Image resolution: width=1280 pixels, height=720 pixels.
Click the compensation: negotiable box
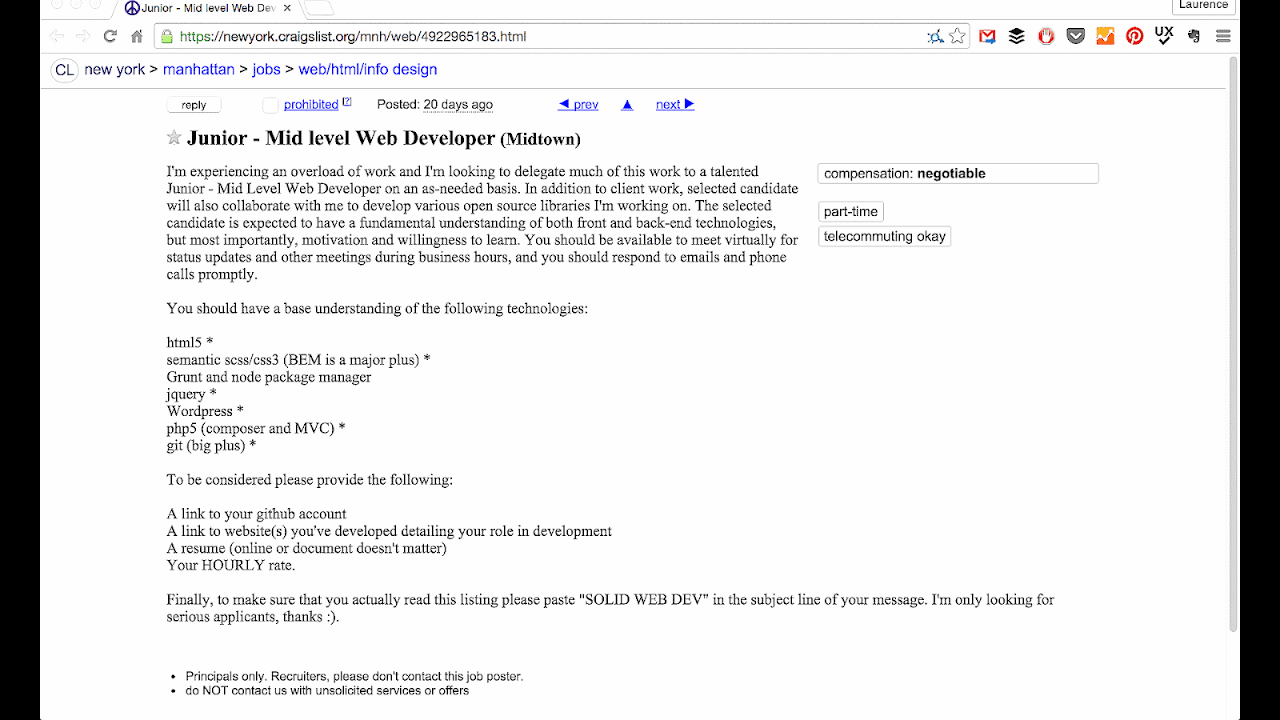[958, 173]
